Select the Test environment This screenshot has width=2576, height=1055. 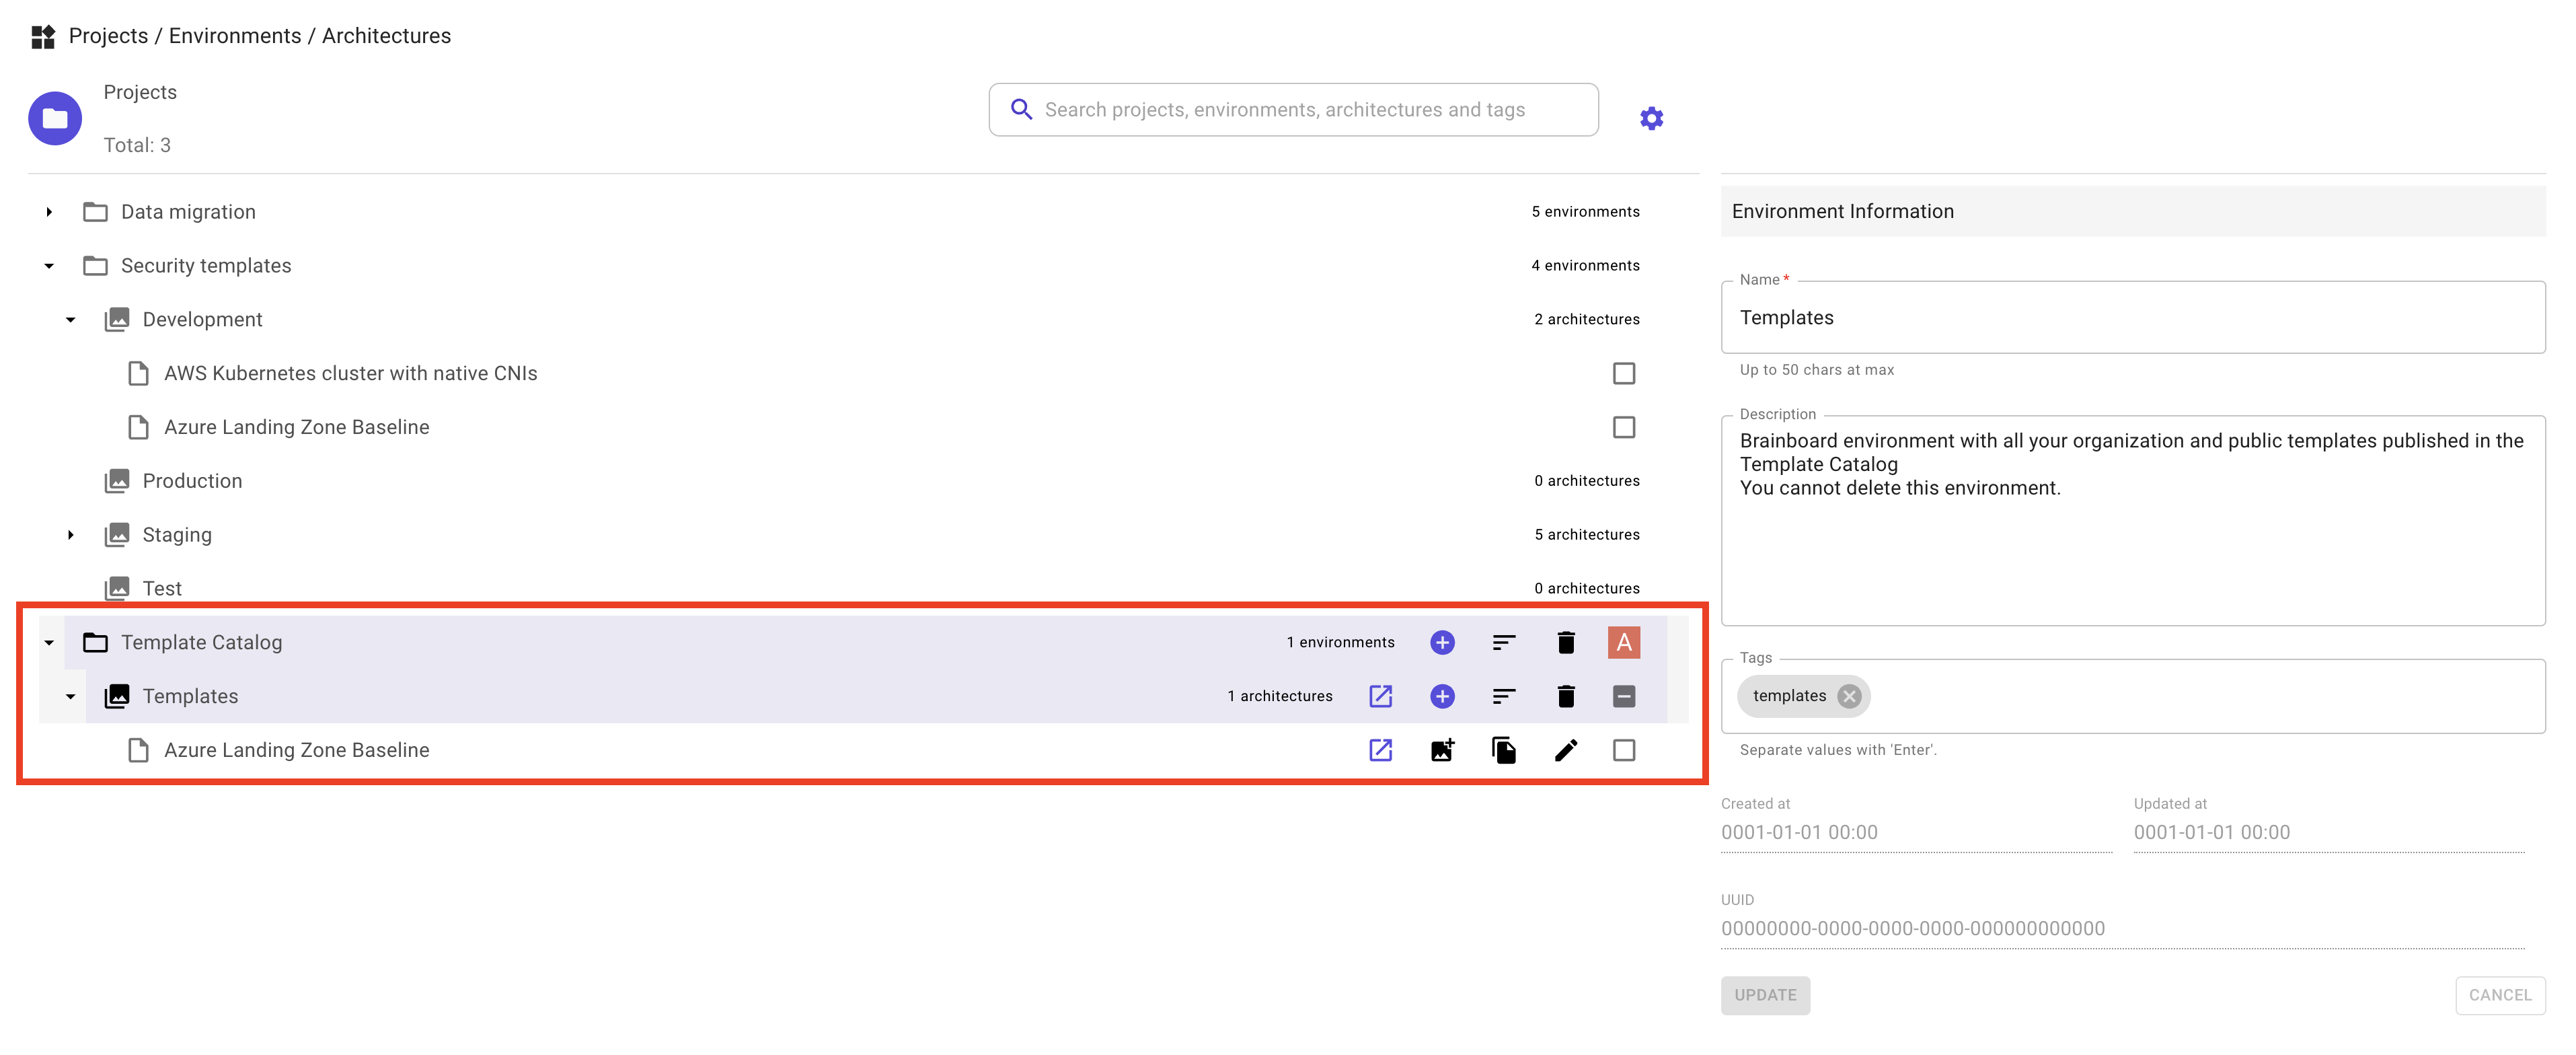coord(162,589)
